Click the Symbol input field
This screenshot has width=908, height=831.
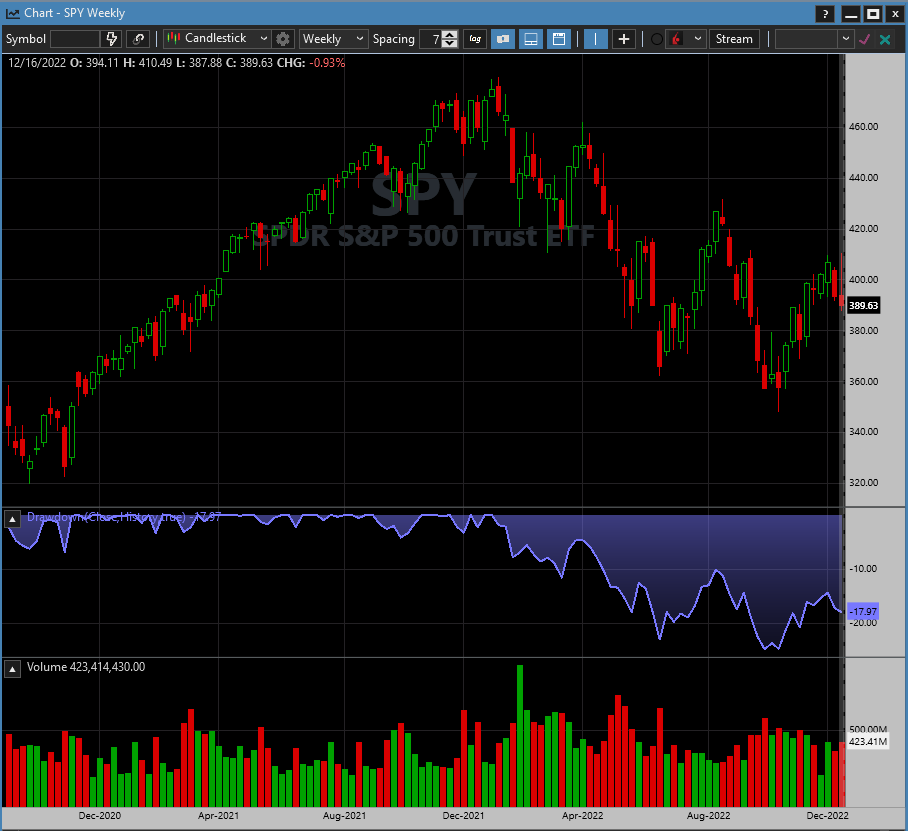tap(75, 39)
